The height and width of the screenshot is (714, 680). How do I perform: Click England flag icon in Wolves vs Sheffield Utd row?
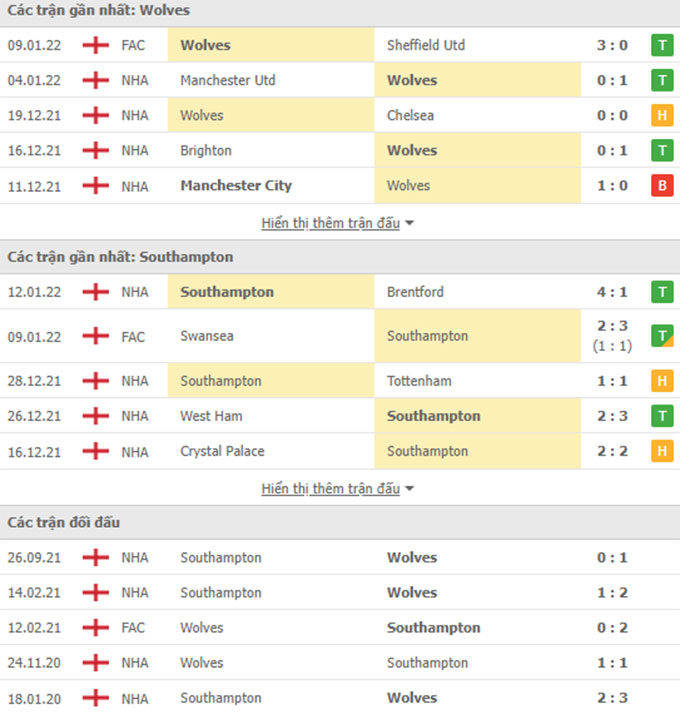96,45
